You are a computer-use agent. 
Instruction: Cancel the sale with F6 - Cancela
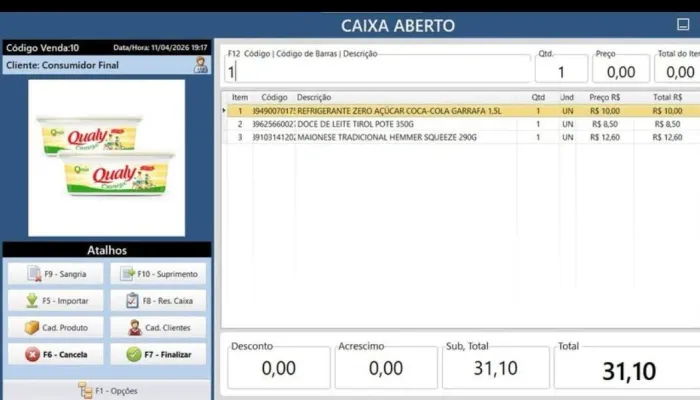55,354
